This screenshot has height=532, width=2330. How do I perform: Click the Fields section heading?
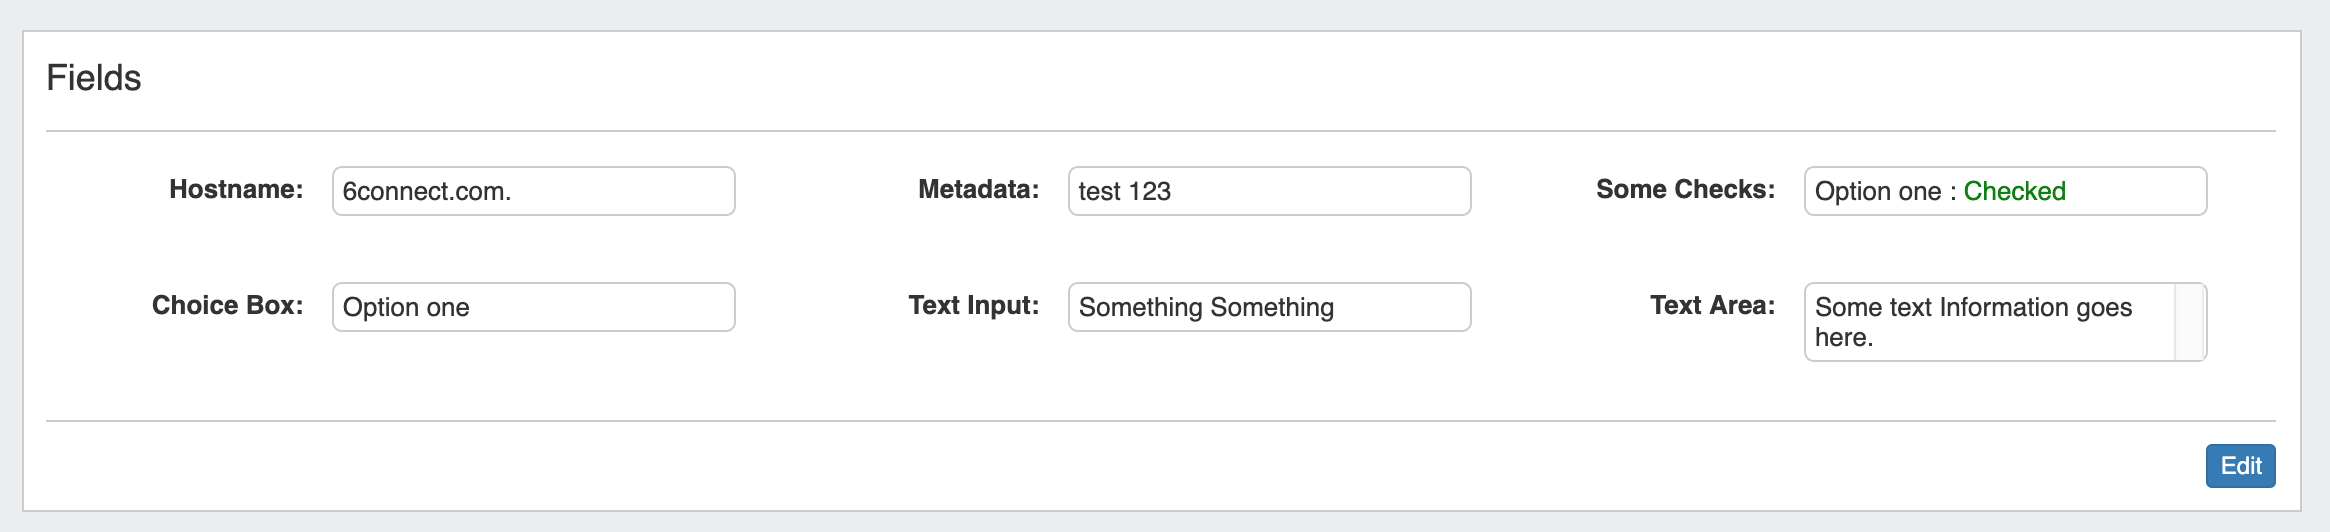[x=94, y=78]
